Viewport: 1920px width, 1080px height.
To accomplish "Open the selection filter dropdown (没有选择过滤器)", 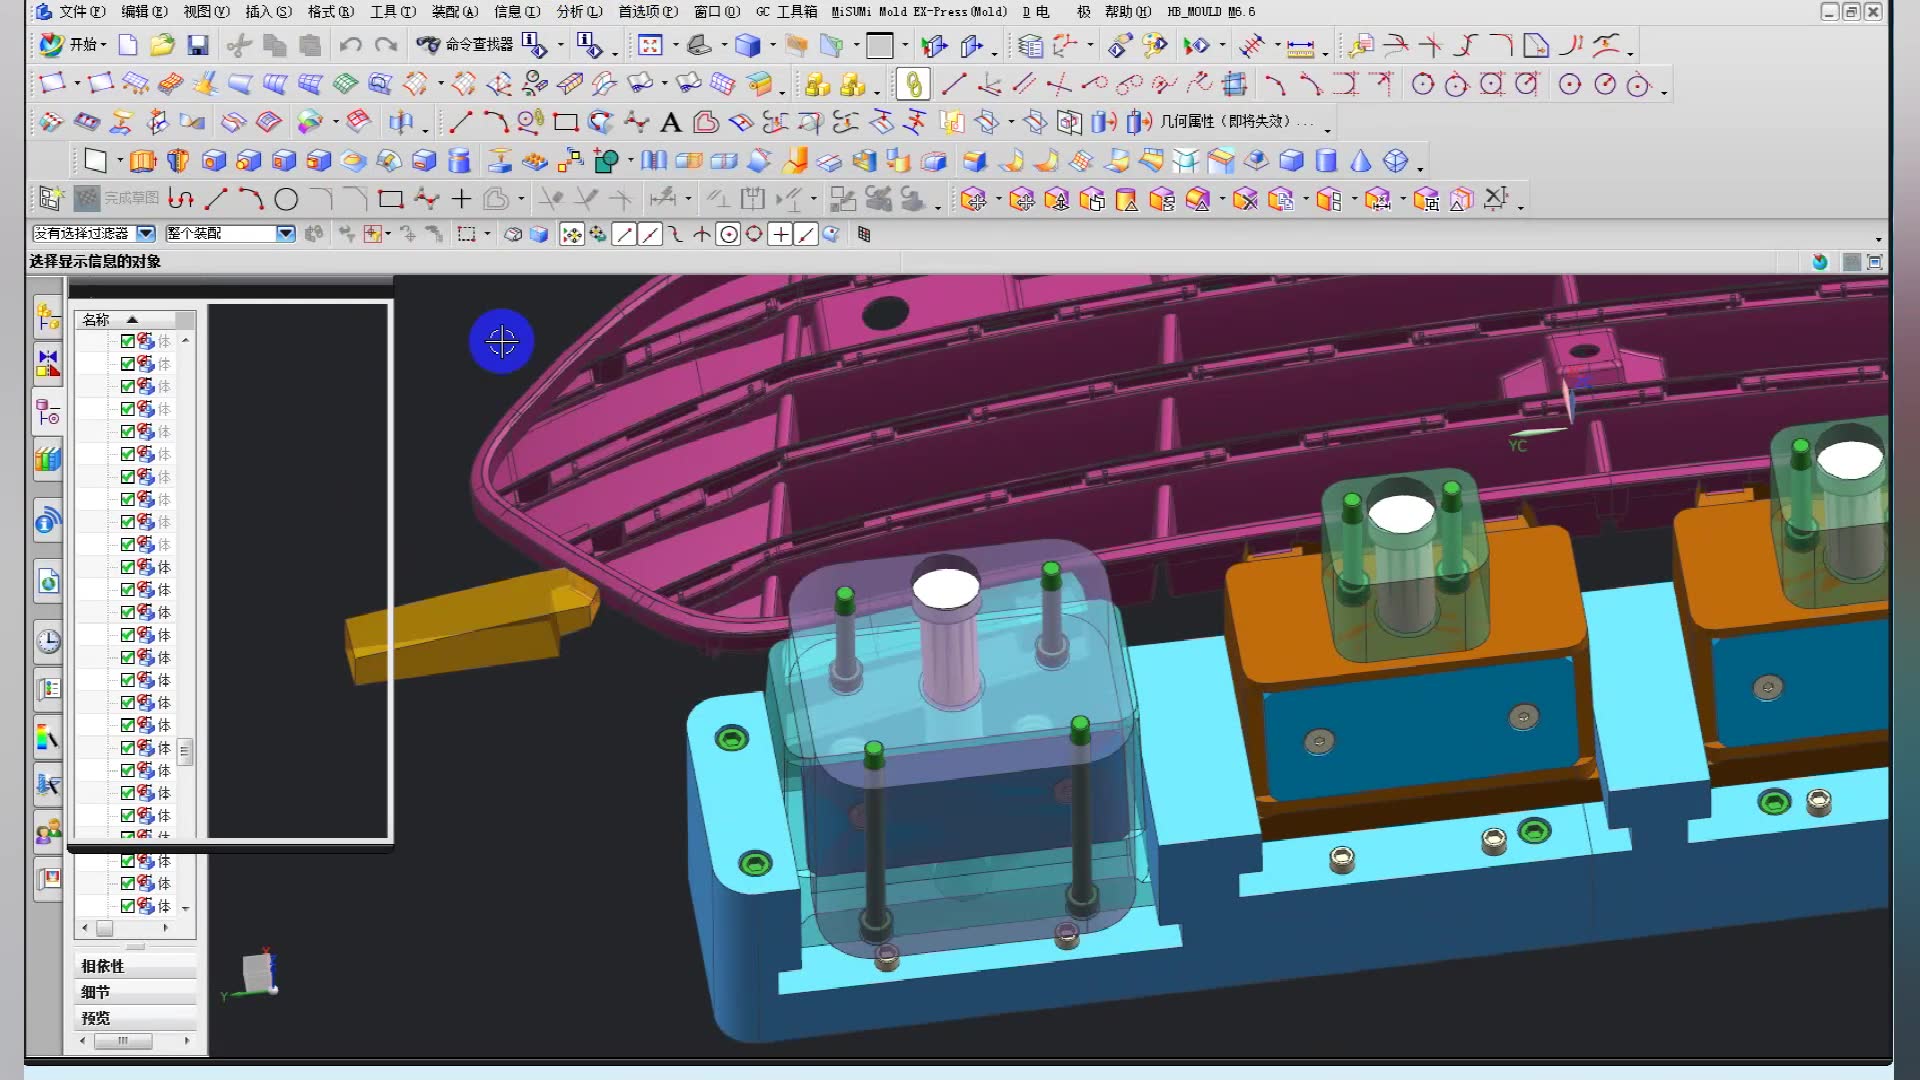I will pos(146,233).
